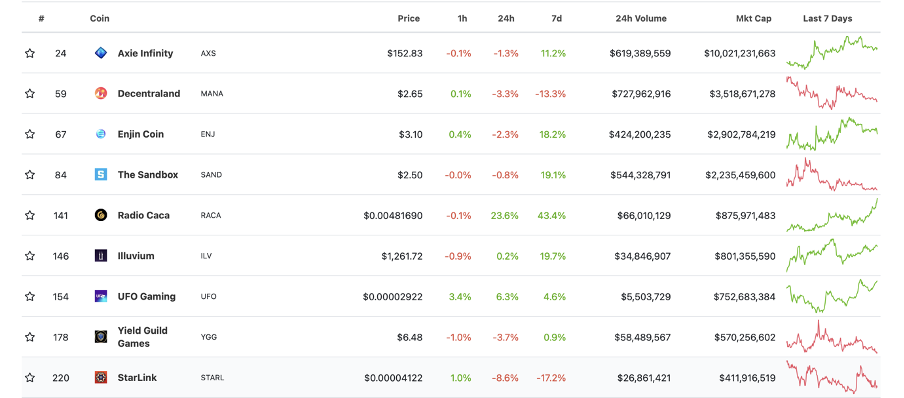This screenshot has width=904, height=398.
Task: Click the Yield Guild Games logo
Action: pyautogui.click(x=101, y=337)
